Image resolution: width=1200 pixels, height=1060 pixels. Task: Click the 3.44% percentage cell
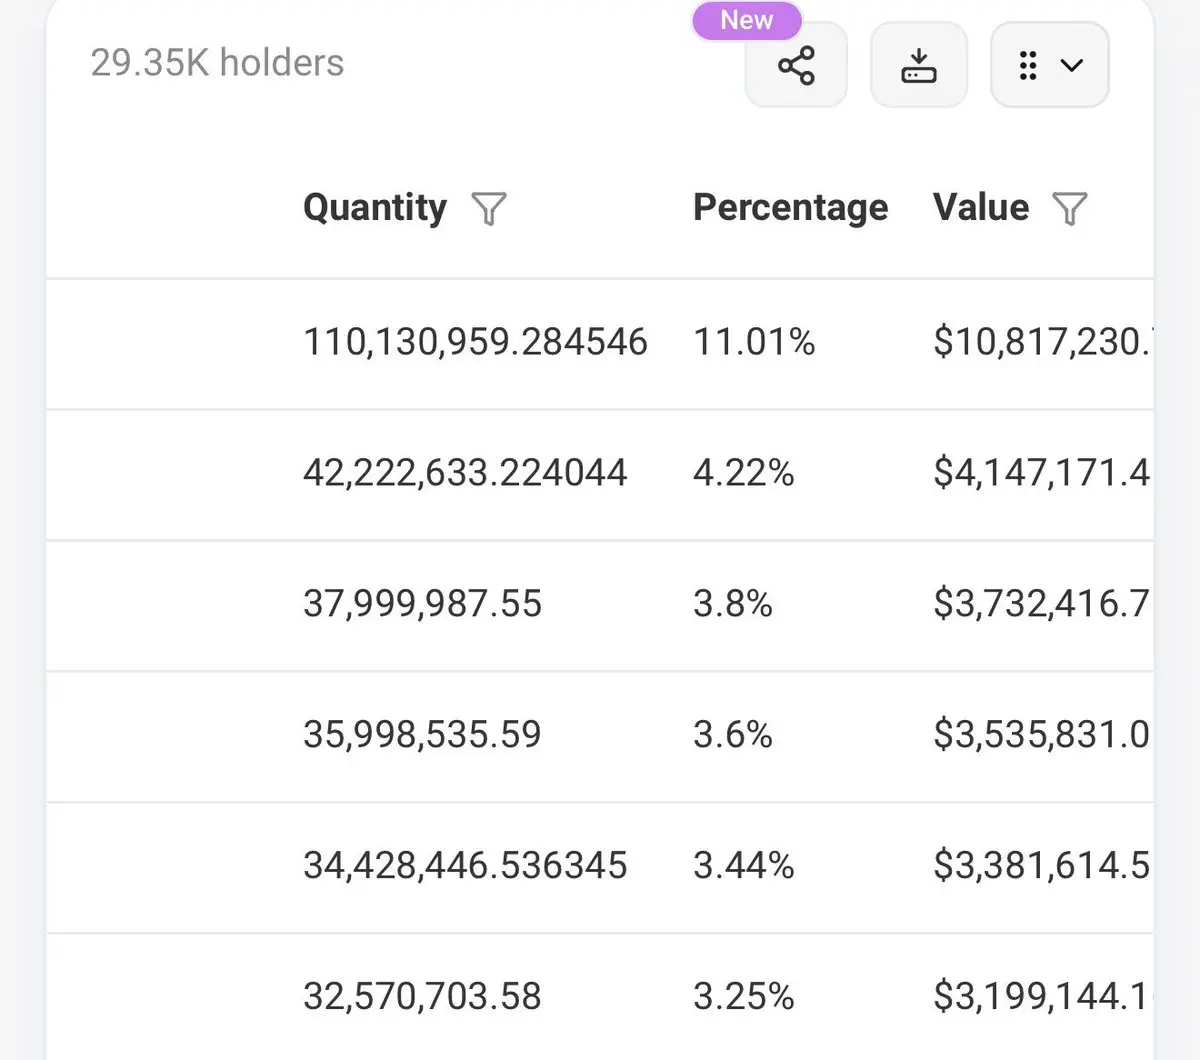point(743,866)
